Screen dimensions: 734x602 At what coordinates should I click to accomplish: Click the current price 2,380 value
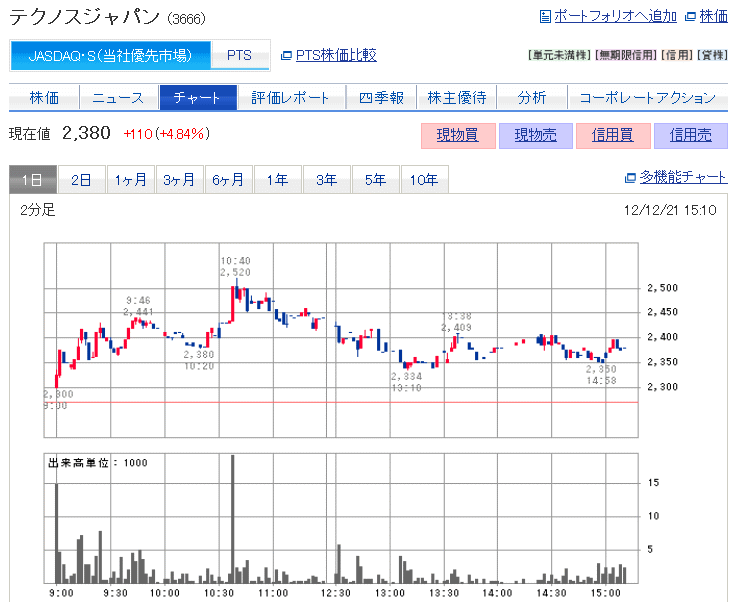[86, 133]
